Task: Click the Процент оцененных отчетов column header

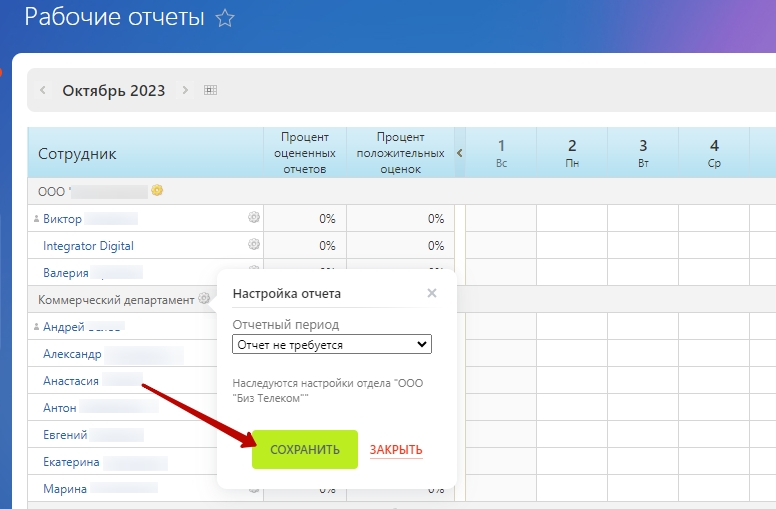Action: [x=304, y=153]
